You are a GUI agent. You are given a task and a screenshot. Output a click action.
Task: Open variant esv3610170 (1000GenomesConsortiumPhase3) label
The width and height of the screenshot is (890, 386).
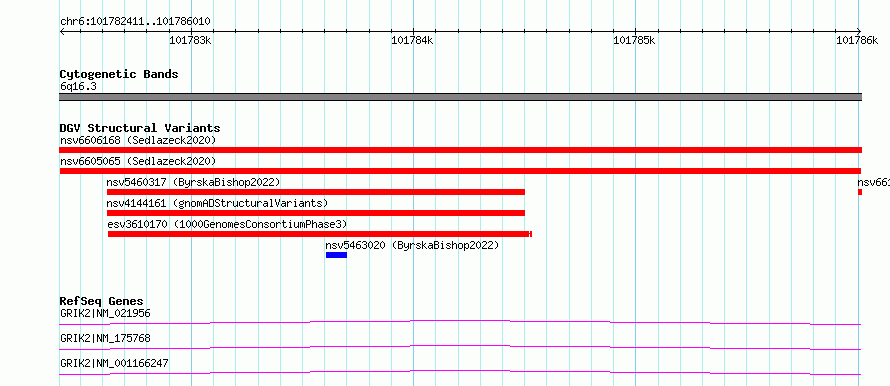coord(227,224)
